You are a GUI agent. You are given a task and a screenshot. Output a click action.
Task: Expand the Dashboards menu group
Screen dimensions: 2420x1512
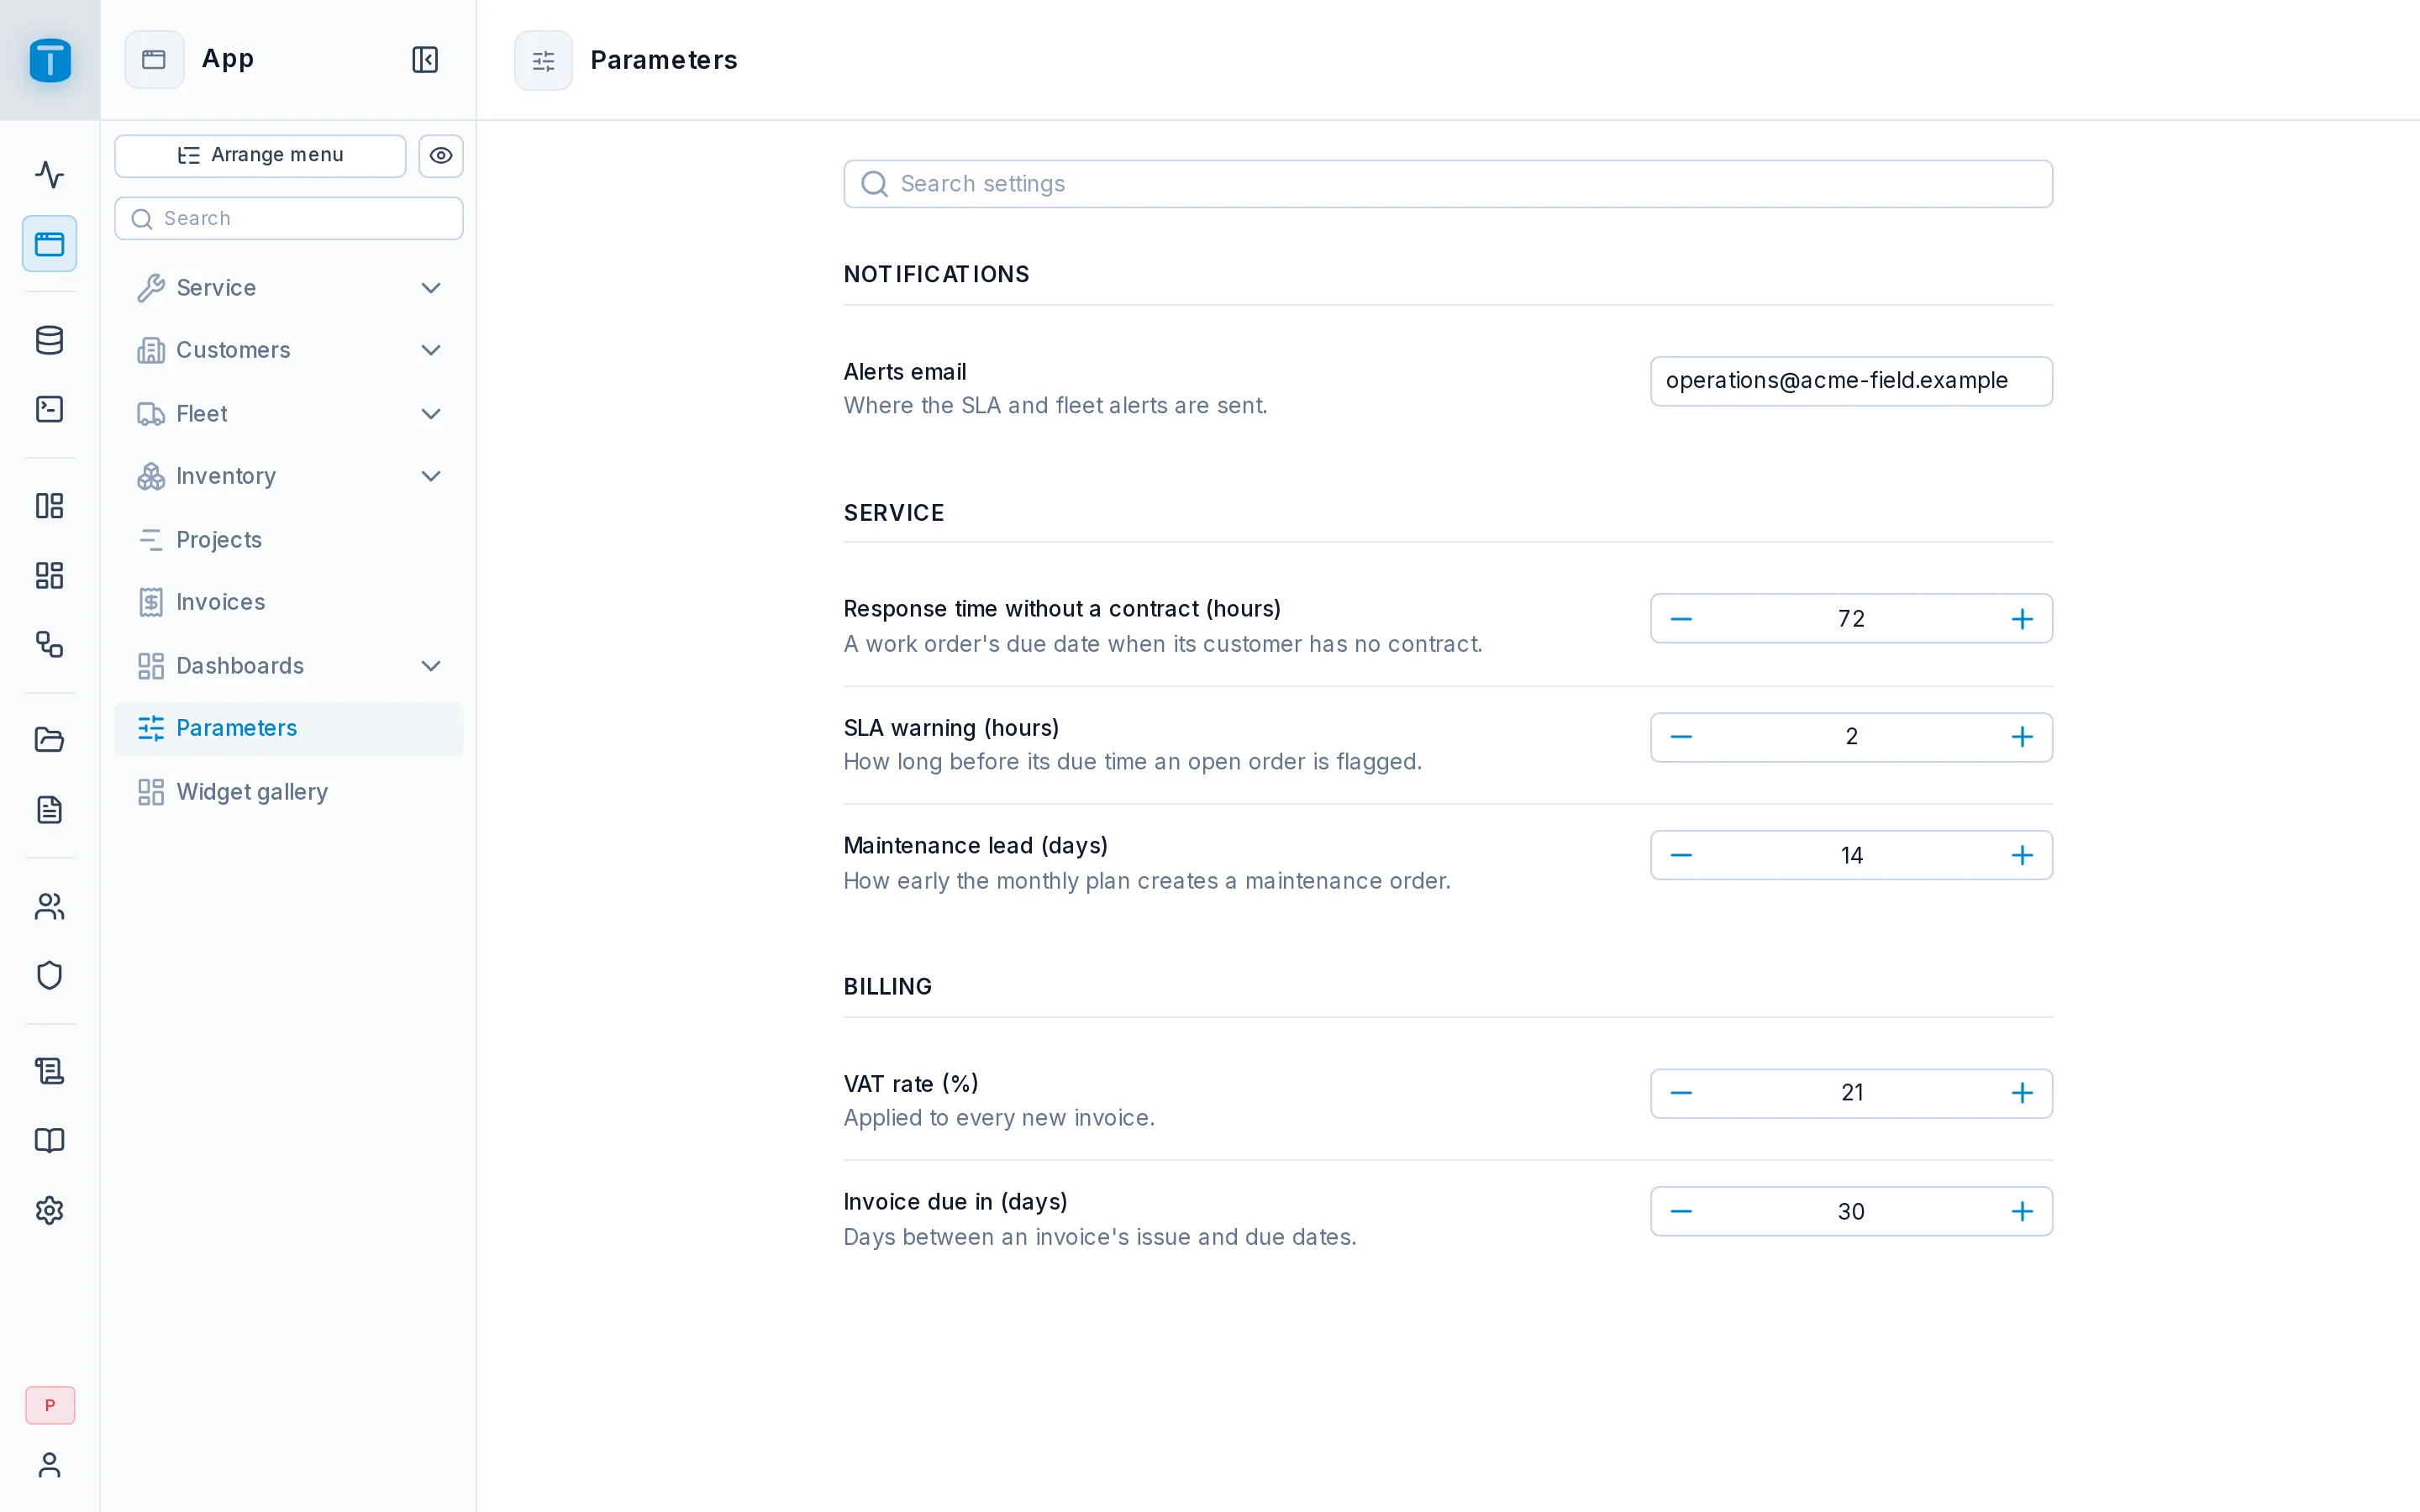click(289, 666)
